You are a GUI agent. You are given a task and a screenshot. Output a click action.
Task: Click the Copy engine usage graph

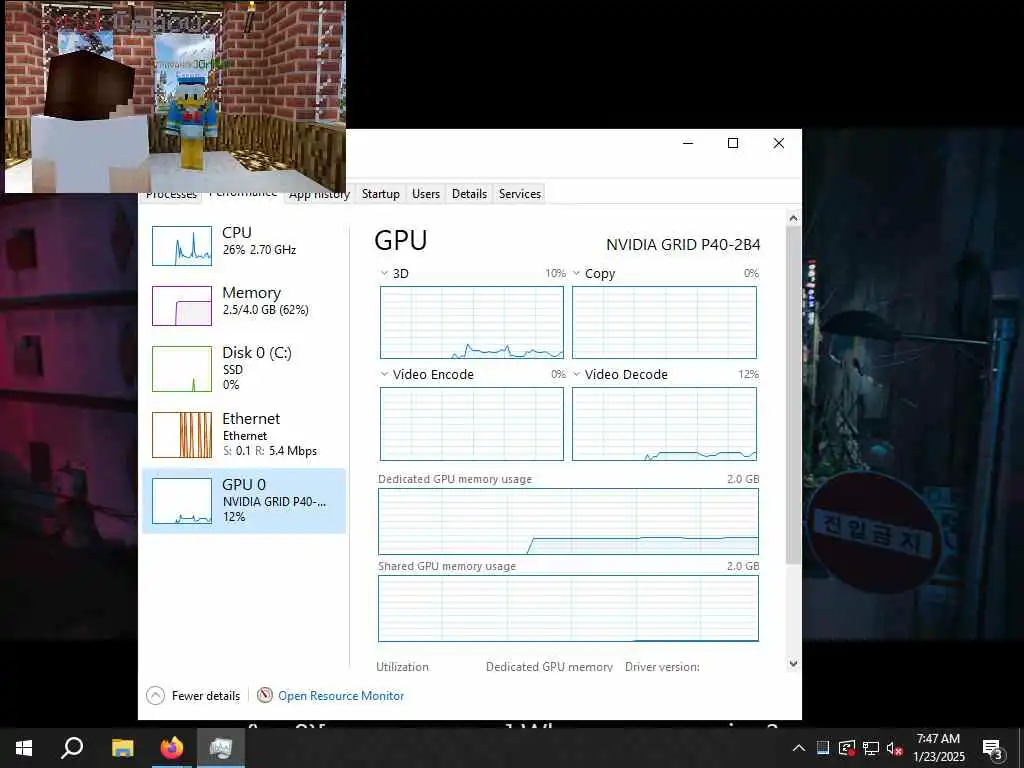(x=664, y=323)
